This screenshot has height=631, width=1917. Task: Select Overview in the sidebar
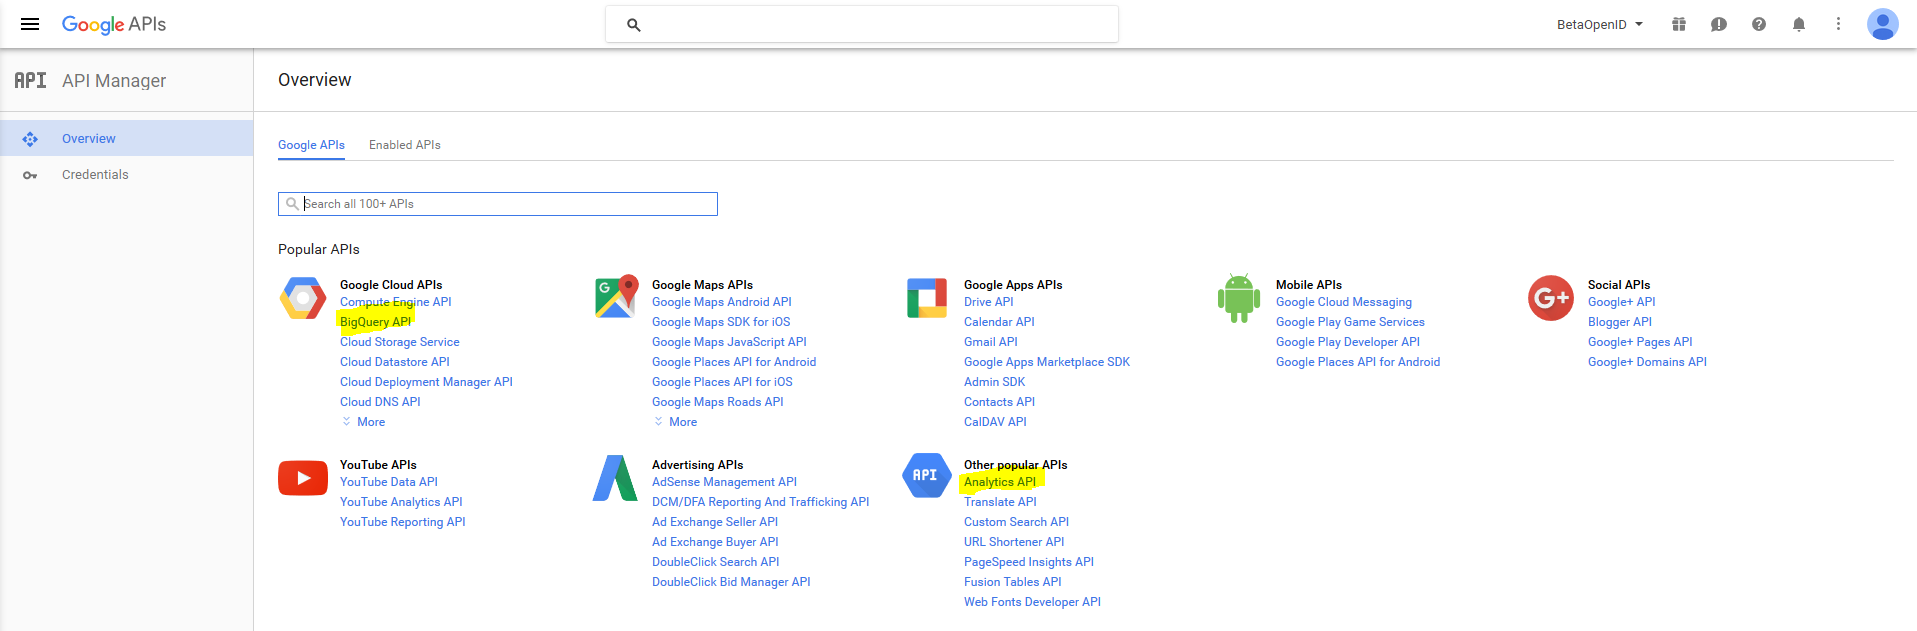[126, 138]
